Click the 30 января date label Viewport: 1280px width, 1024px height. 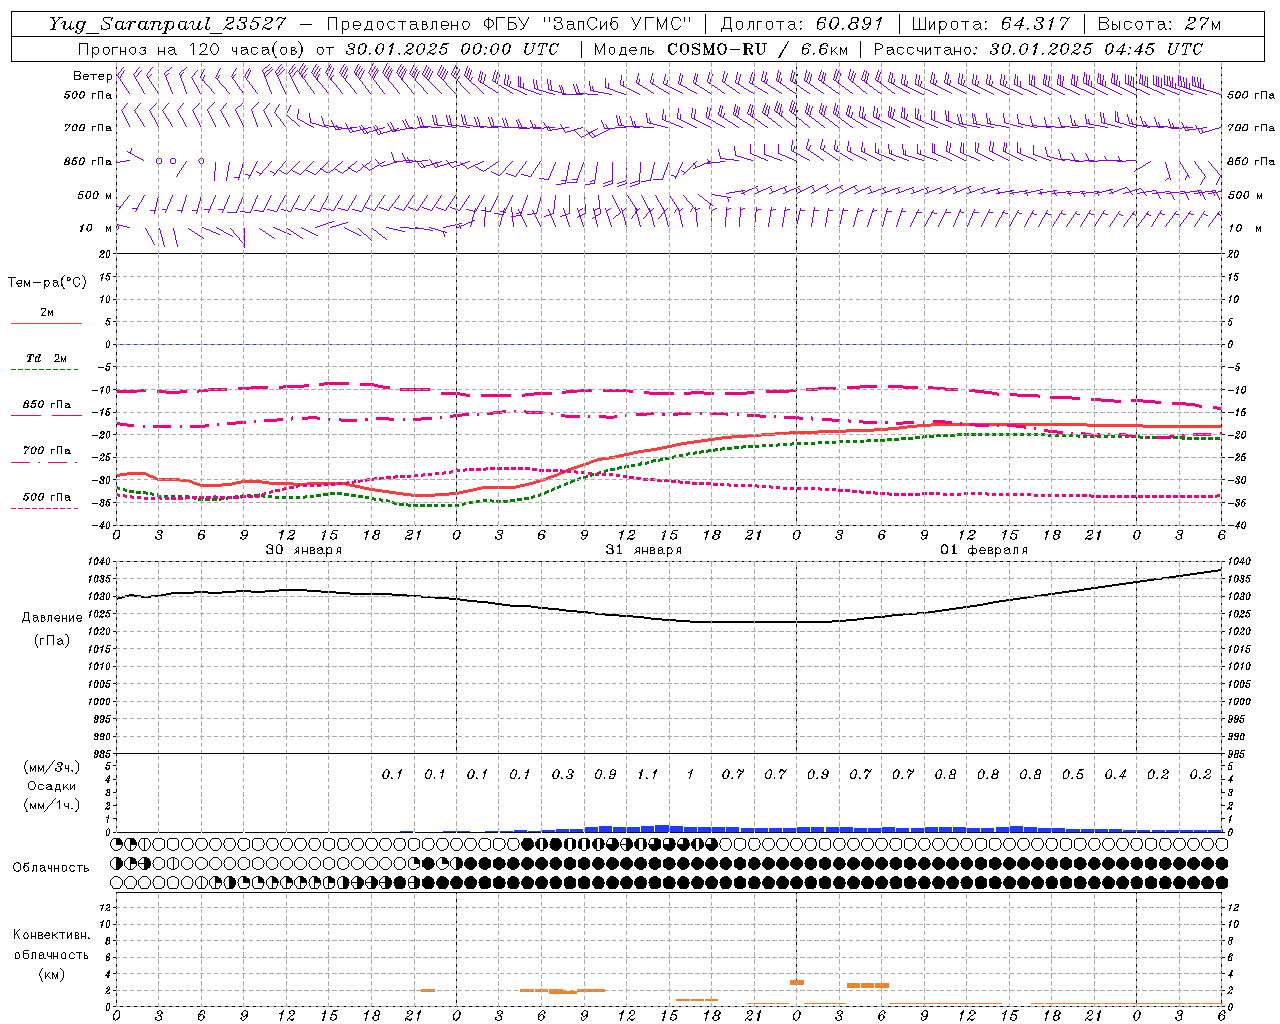point(303,550)
